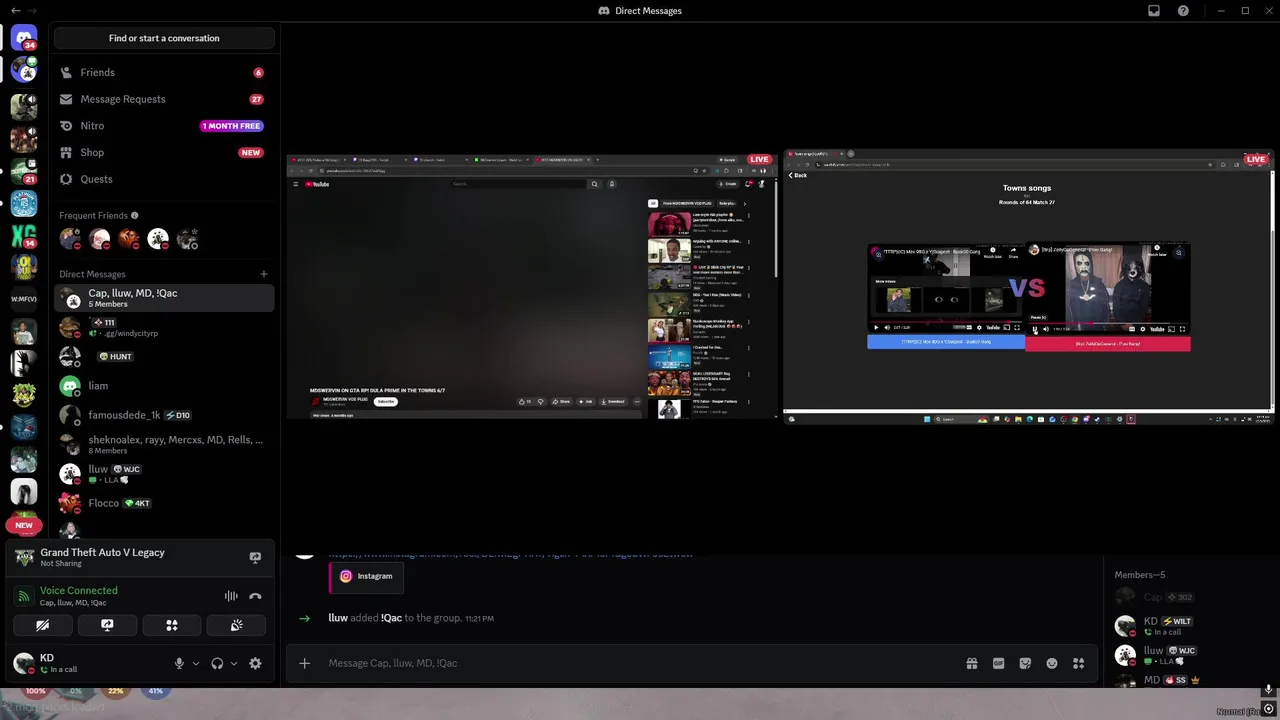This screenshot has width=1280, height=720.
Task: Click the Voice Connected signal icon
Action: tap(24, 596)
